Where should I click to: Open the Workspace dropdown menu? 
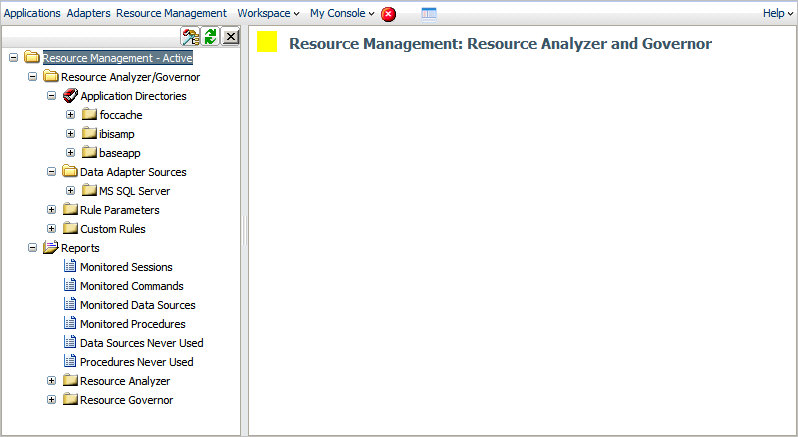268,14
